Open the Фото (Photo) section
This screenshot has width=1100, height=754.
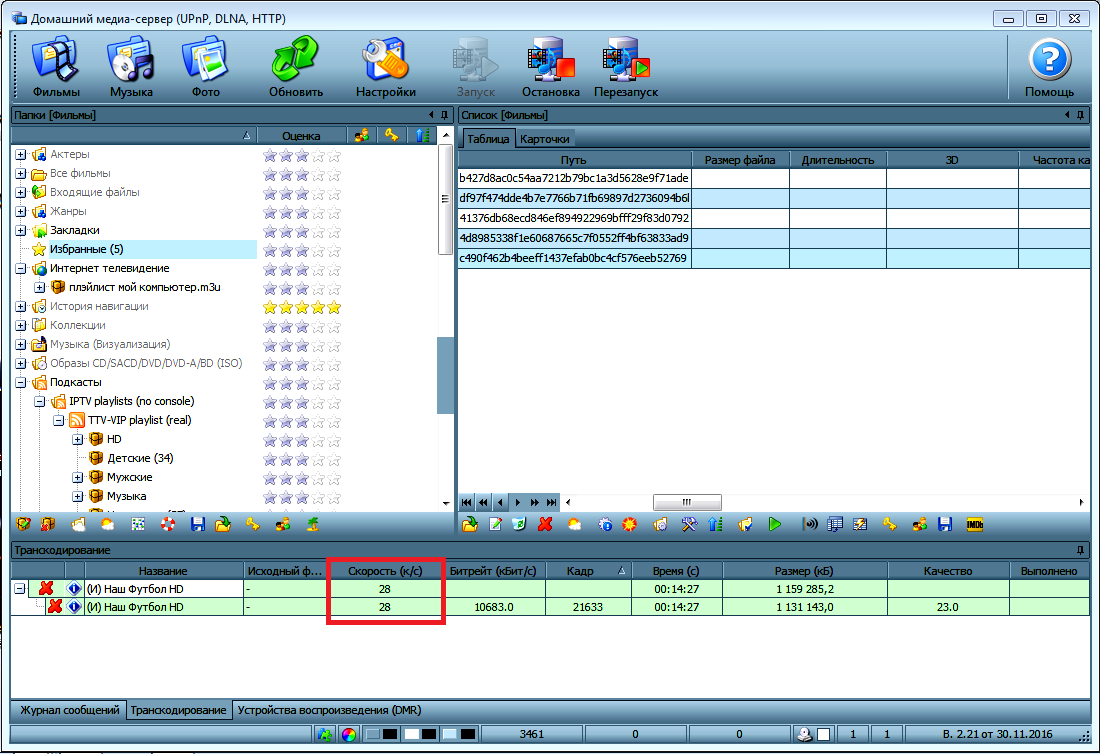point(205,66)
